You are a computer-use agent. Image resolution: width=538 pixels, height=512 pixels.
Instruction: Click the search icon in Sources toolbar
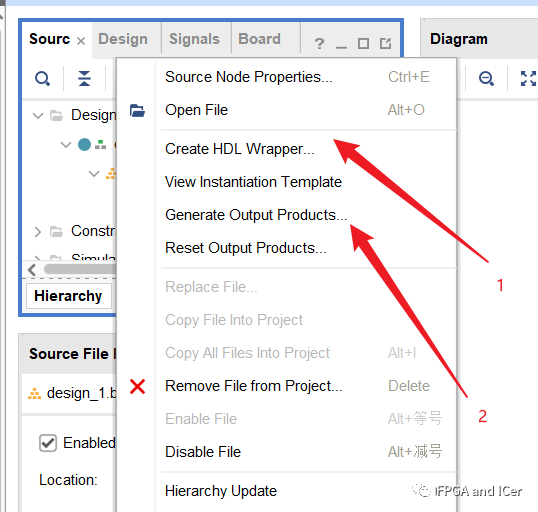(x=43, y=79)
